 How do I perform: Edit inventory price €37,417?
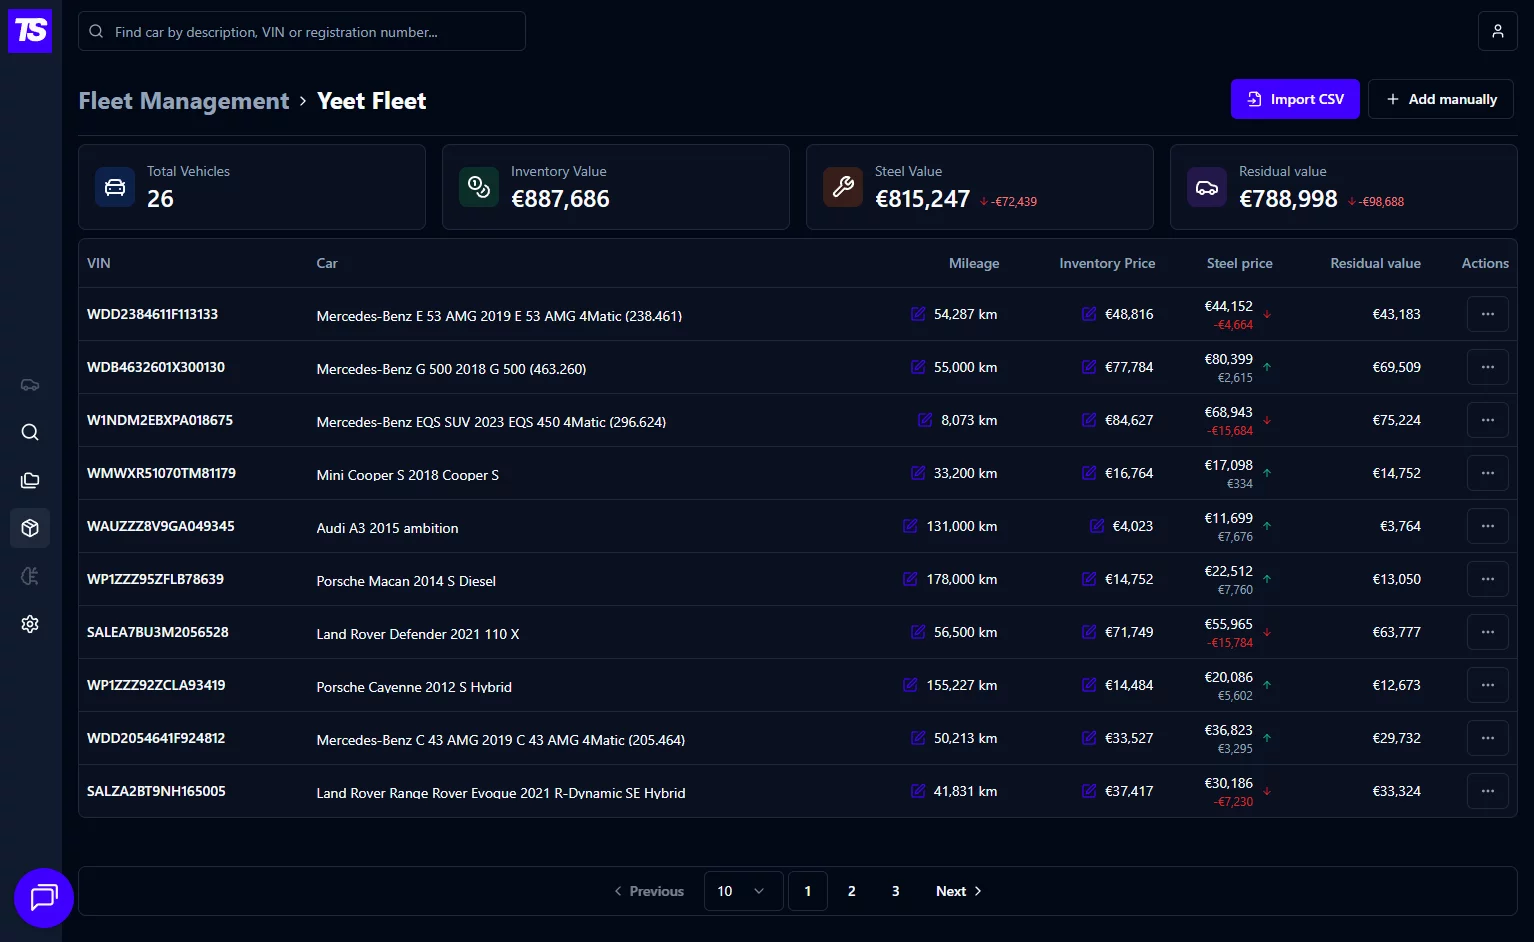[x=1089, y=791]
